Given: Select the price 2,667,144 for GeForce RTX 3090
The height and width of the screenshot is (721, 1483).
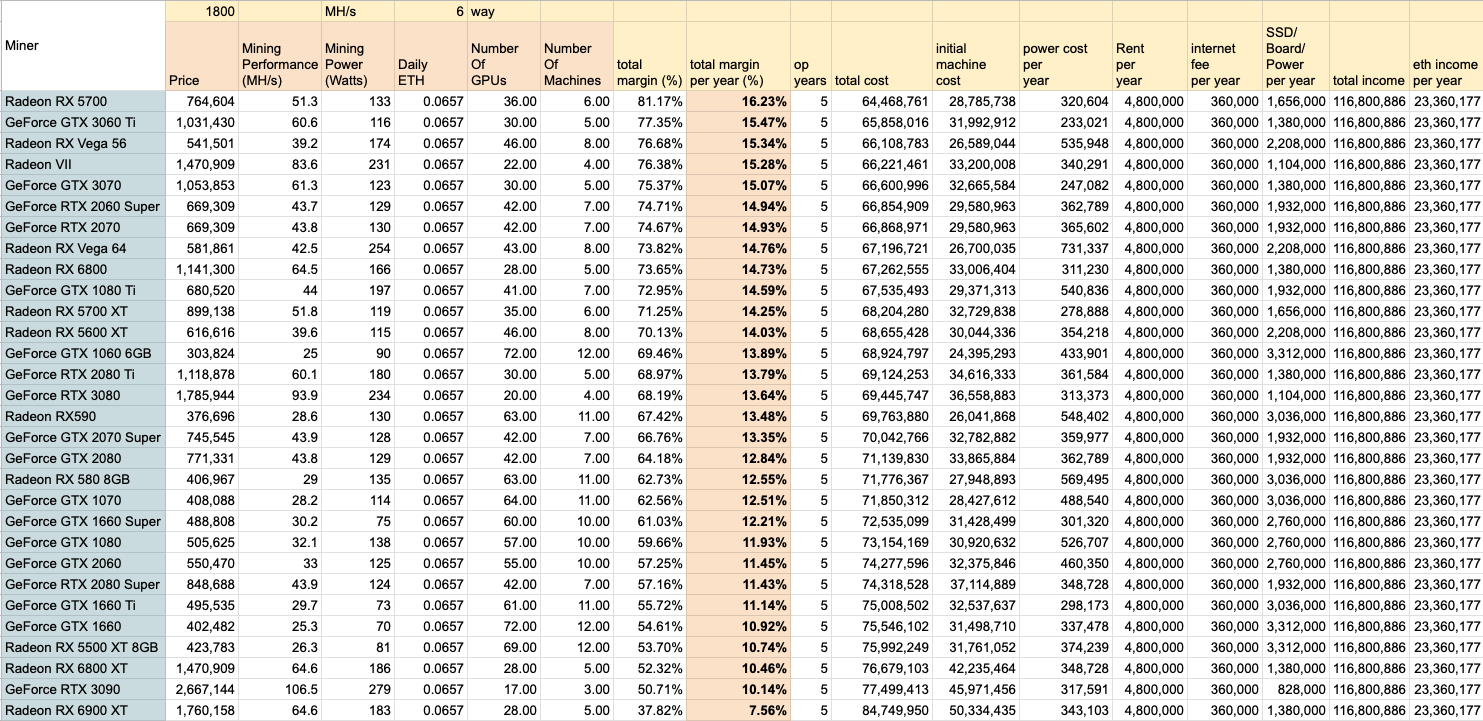Looking at the screenshot, I should pos(201,689).
